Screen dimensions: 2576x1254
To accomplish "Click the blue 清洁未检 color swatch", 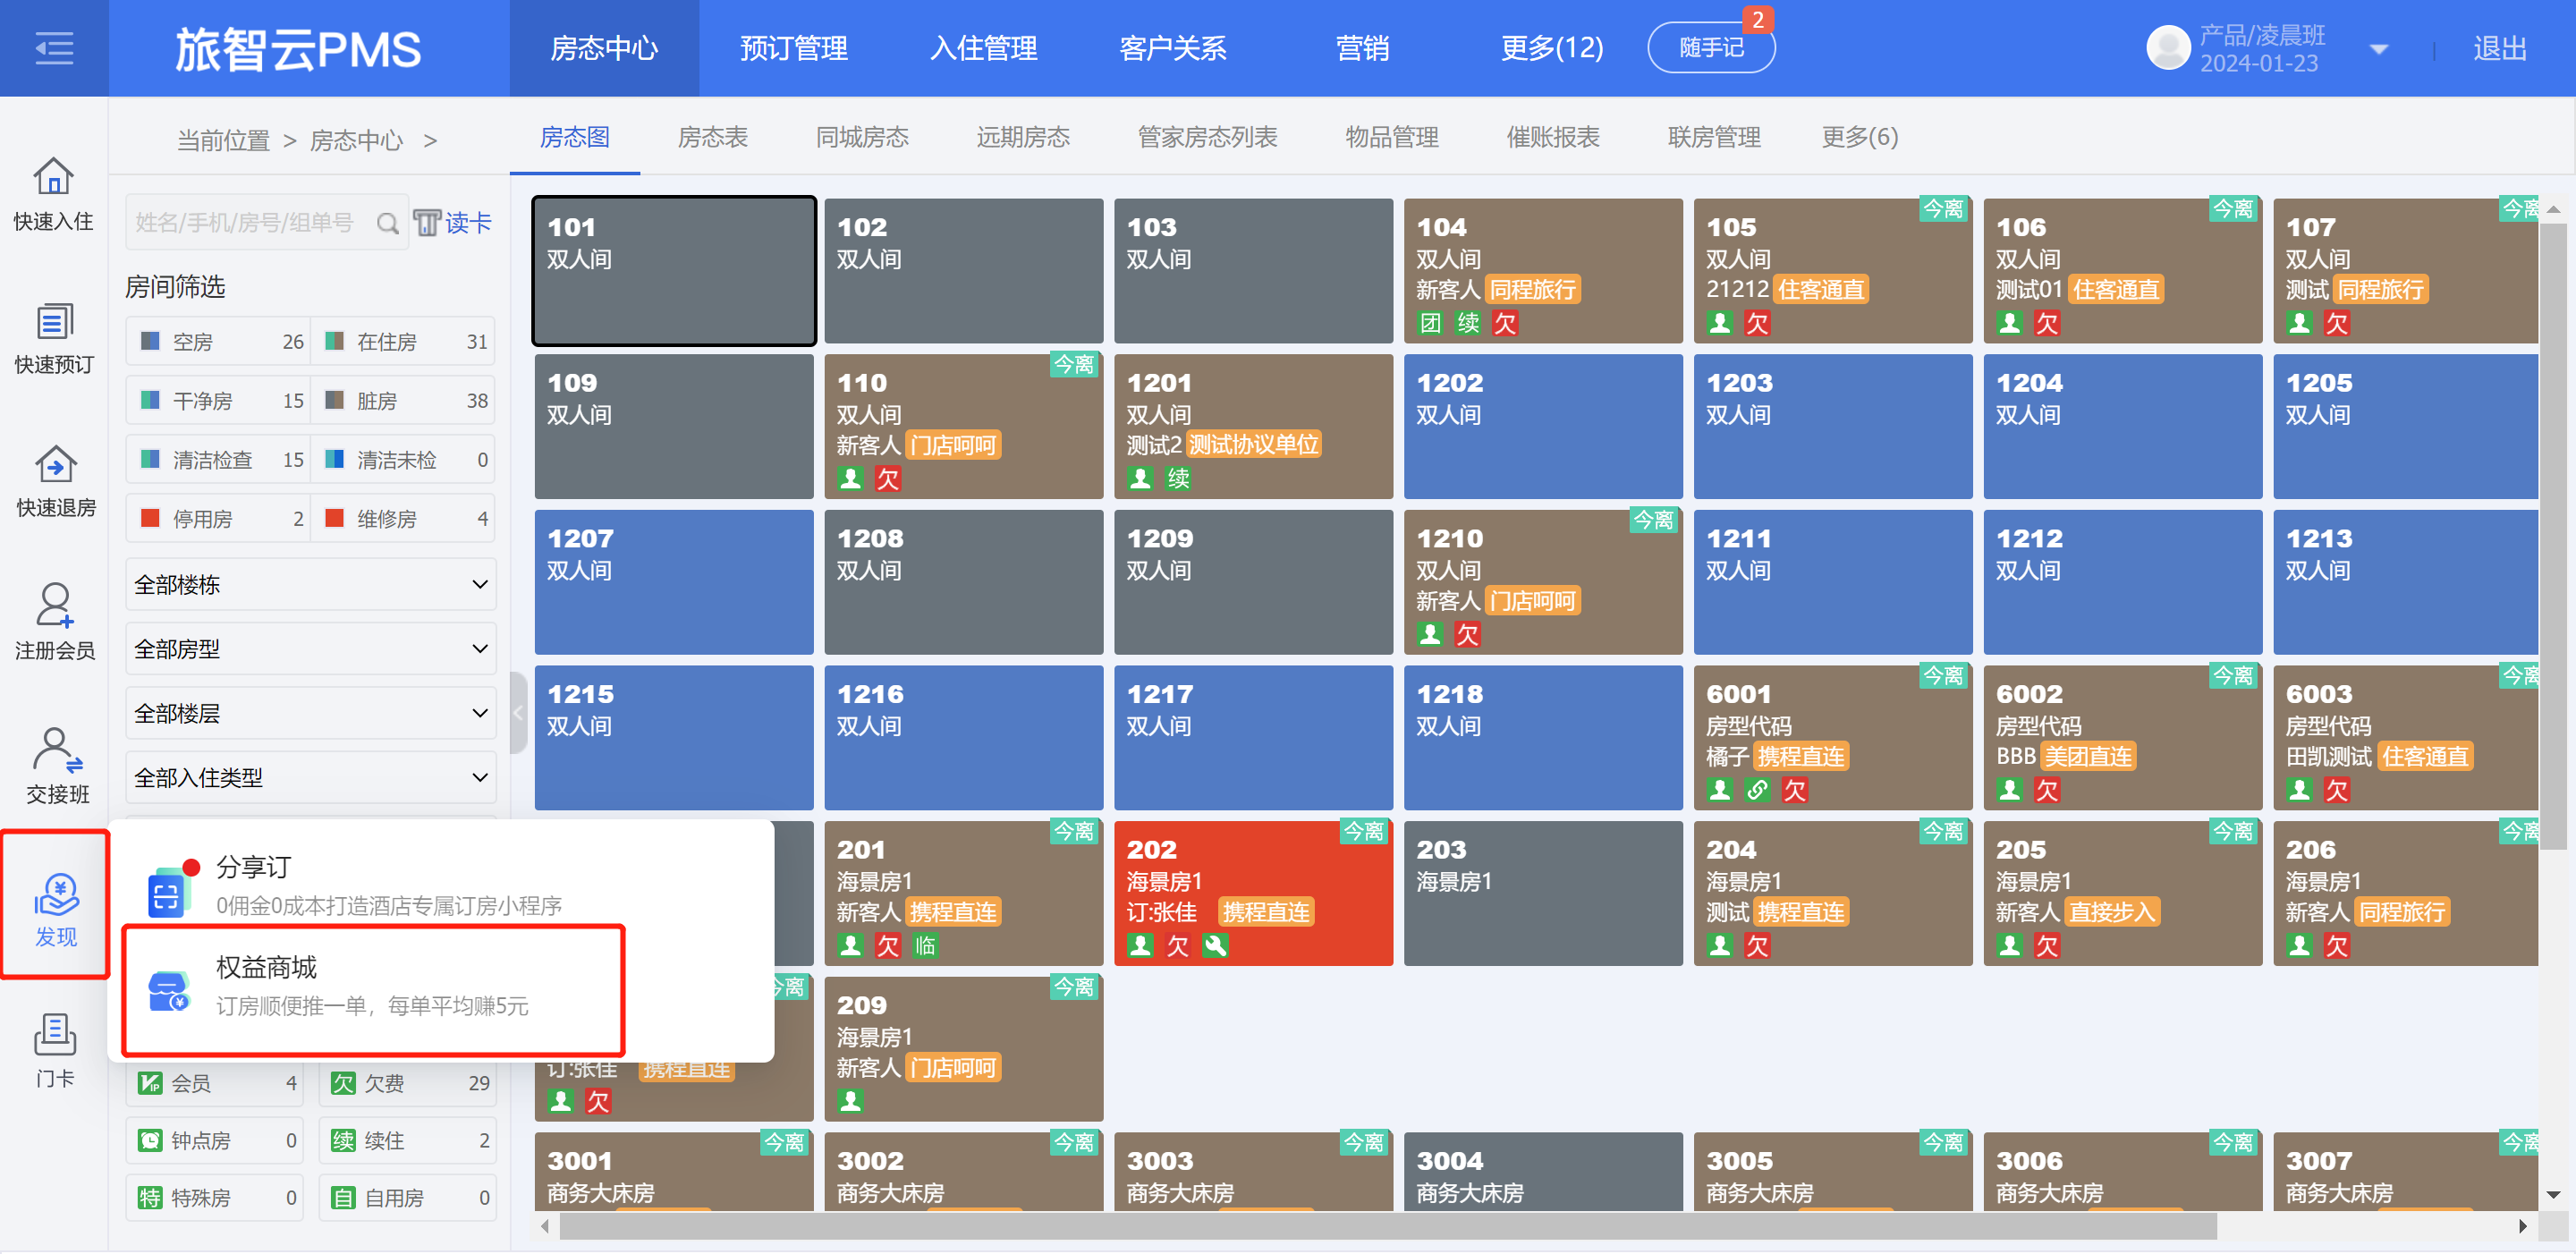I will tap(335, 459).
